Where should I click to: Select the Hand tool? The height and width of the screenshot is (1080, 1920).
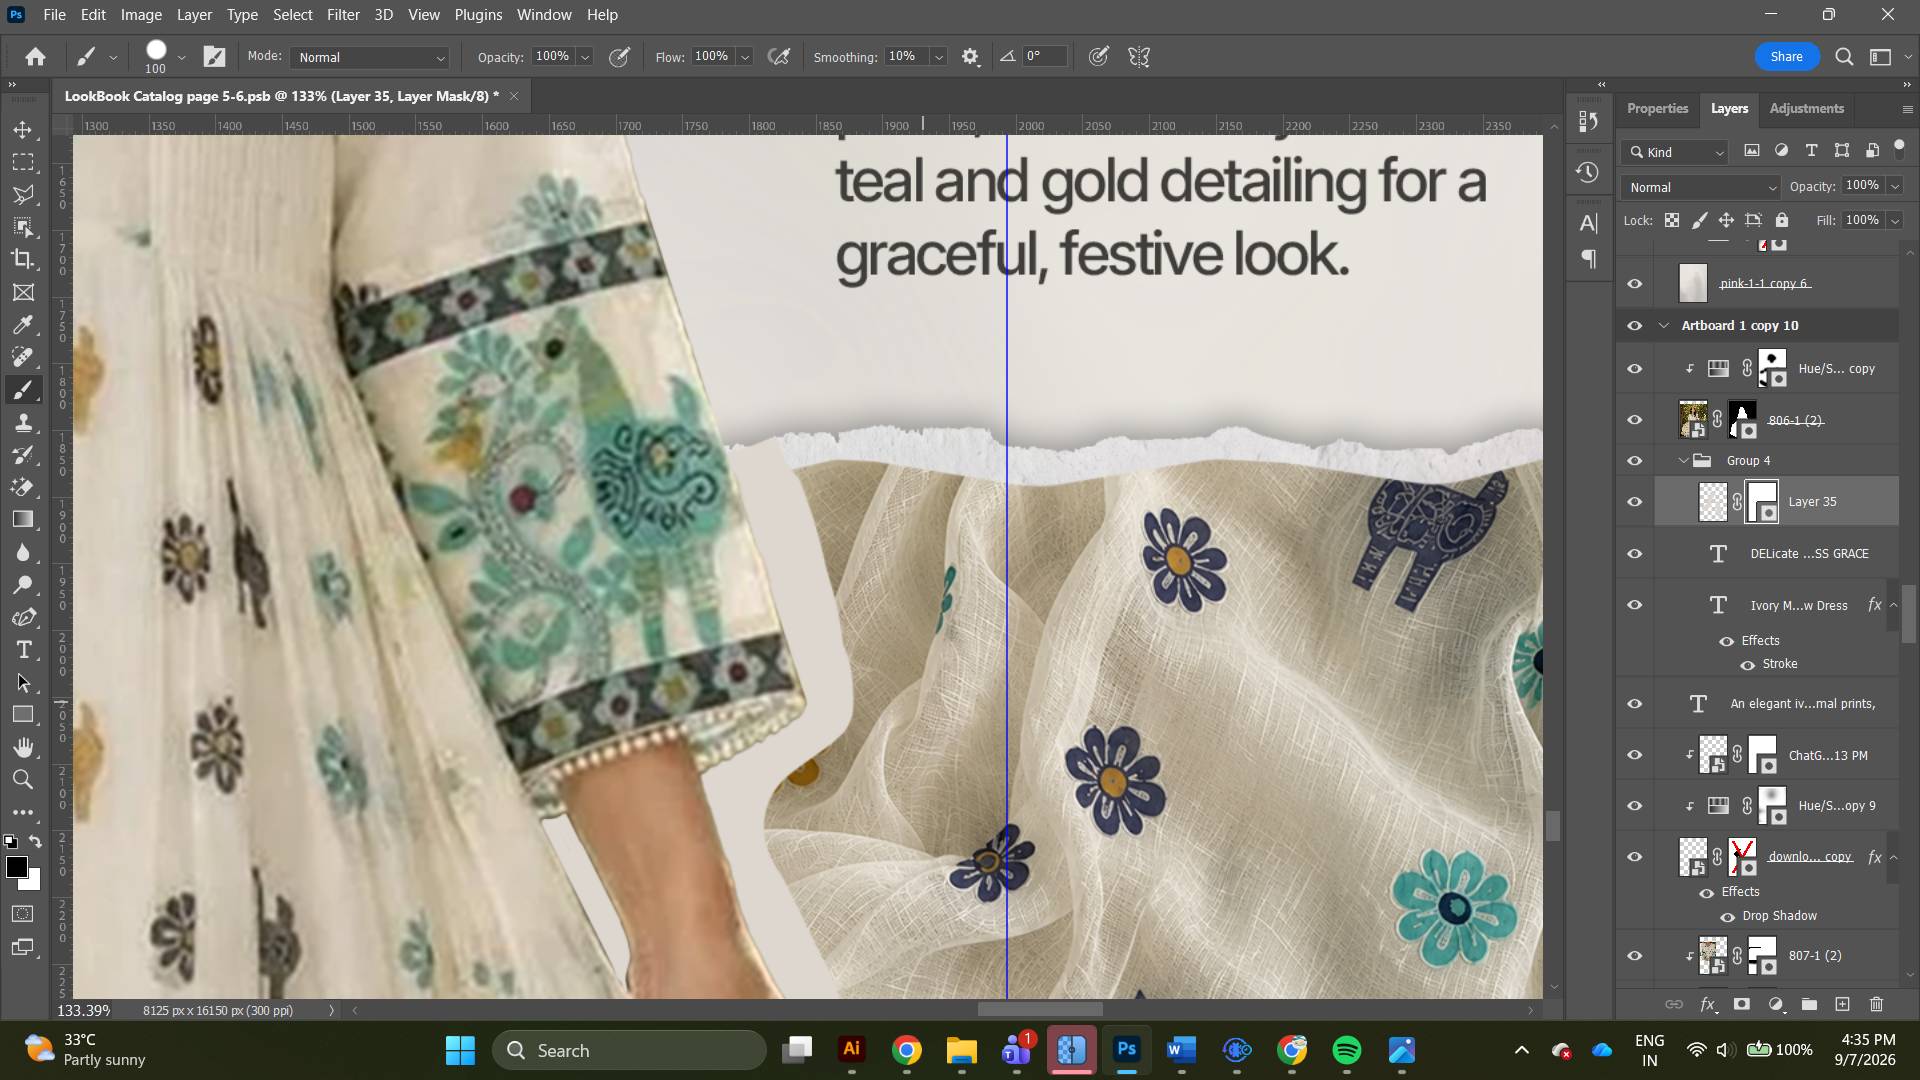(x=23, y=748)
